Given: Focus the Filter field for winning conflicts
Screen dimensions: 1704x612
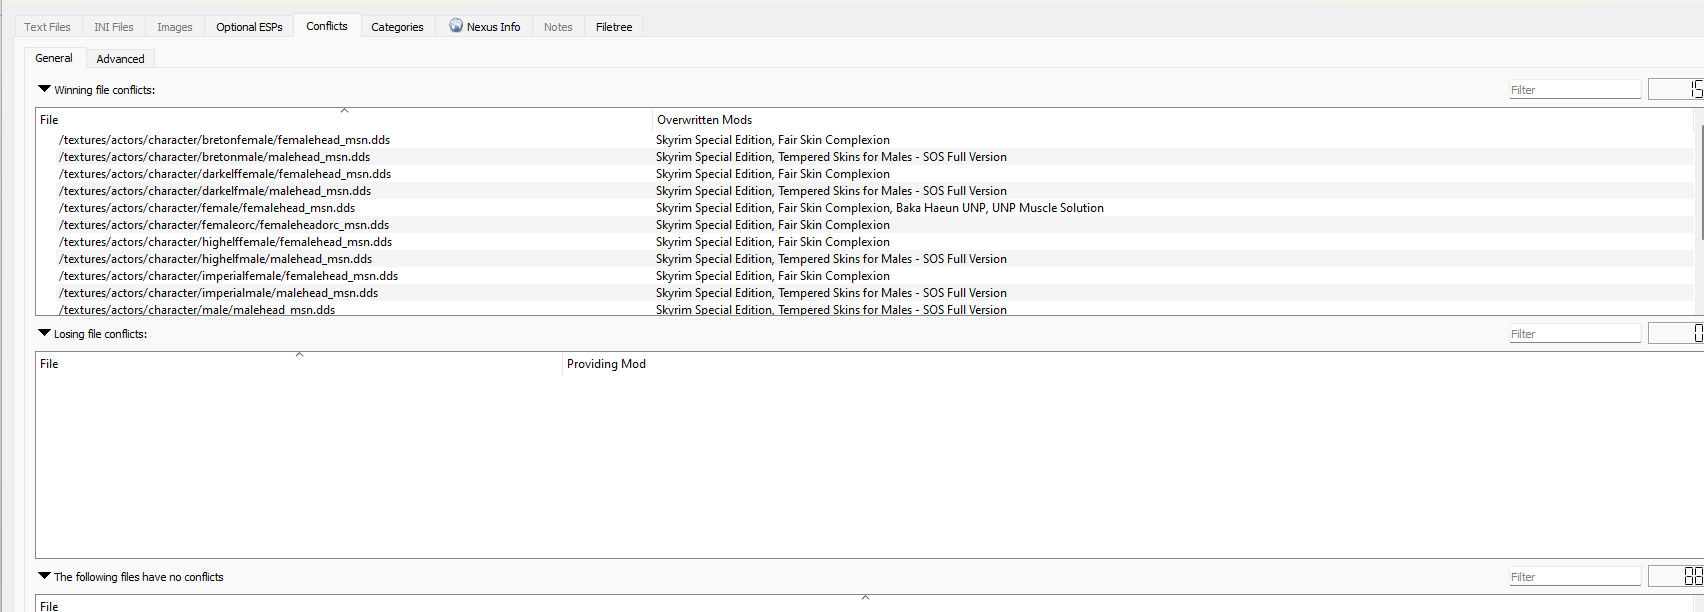Looking at the screenshot, I should 1575,90.
